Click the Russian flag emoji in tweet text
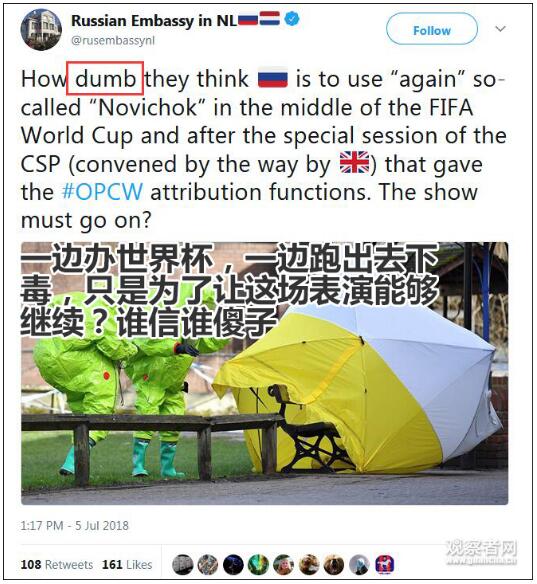The height and width of the screenshot is (584, 537). tap(273, 78)
